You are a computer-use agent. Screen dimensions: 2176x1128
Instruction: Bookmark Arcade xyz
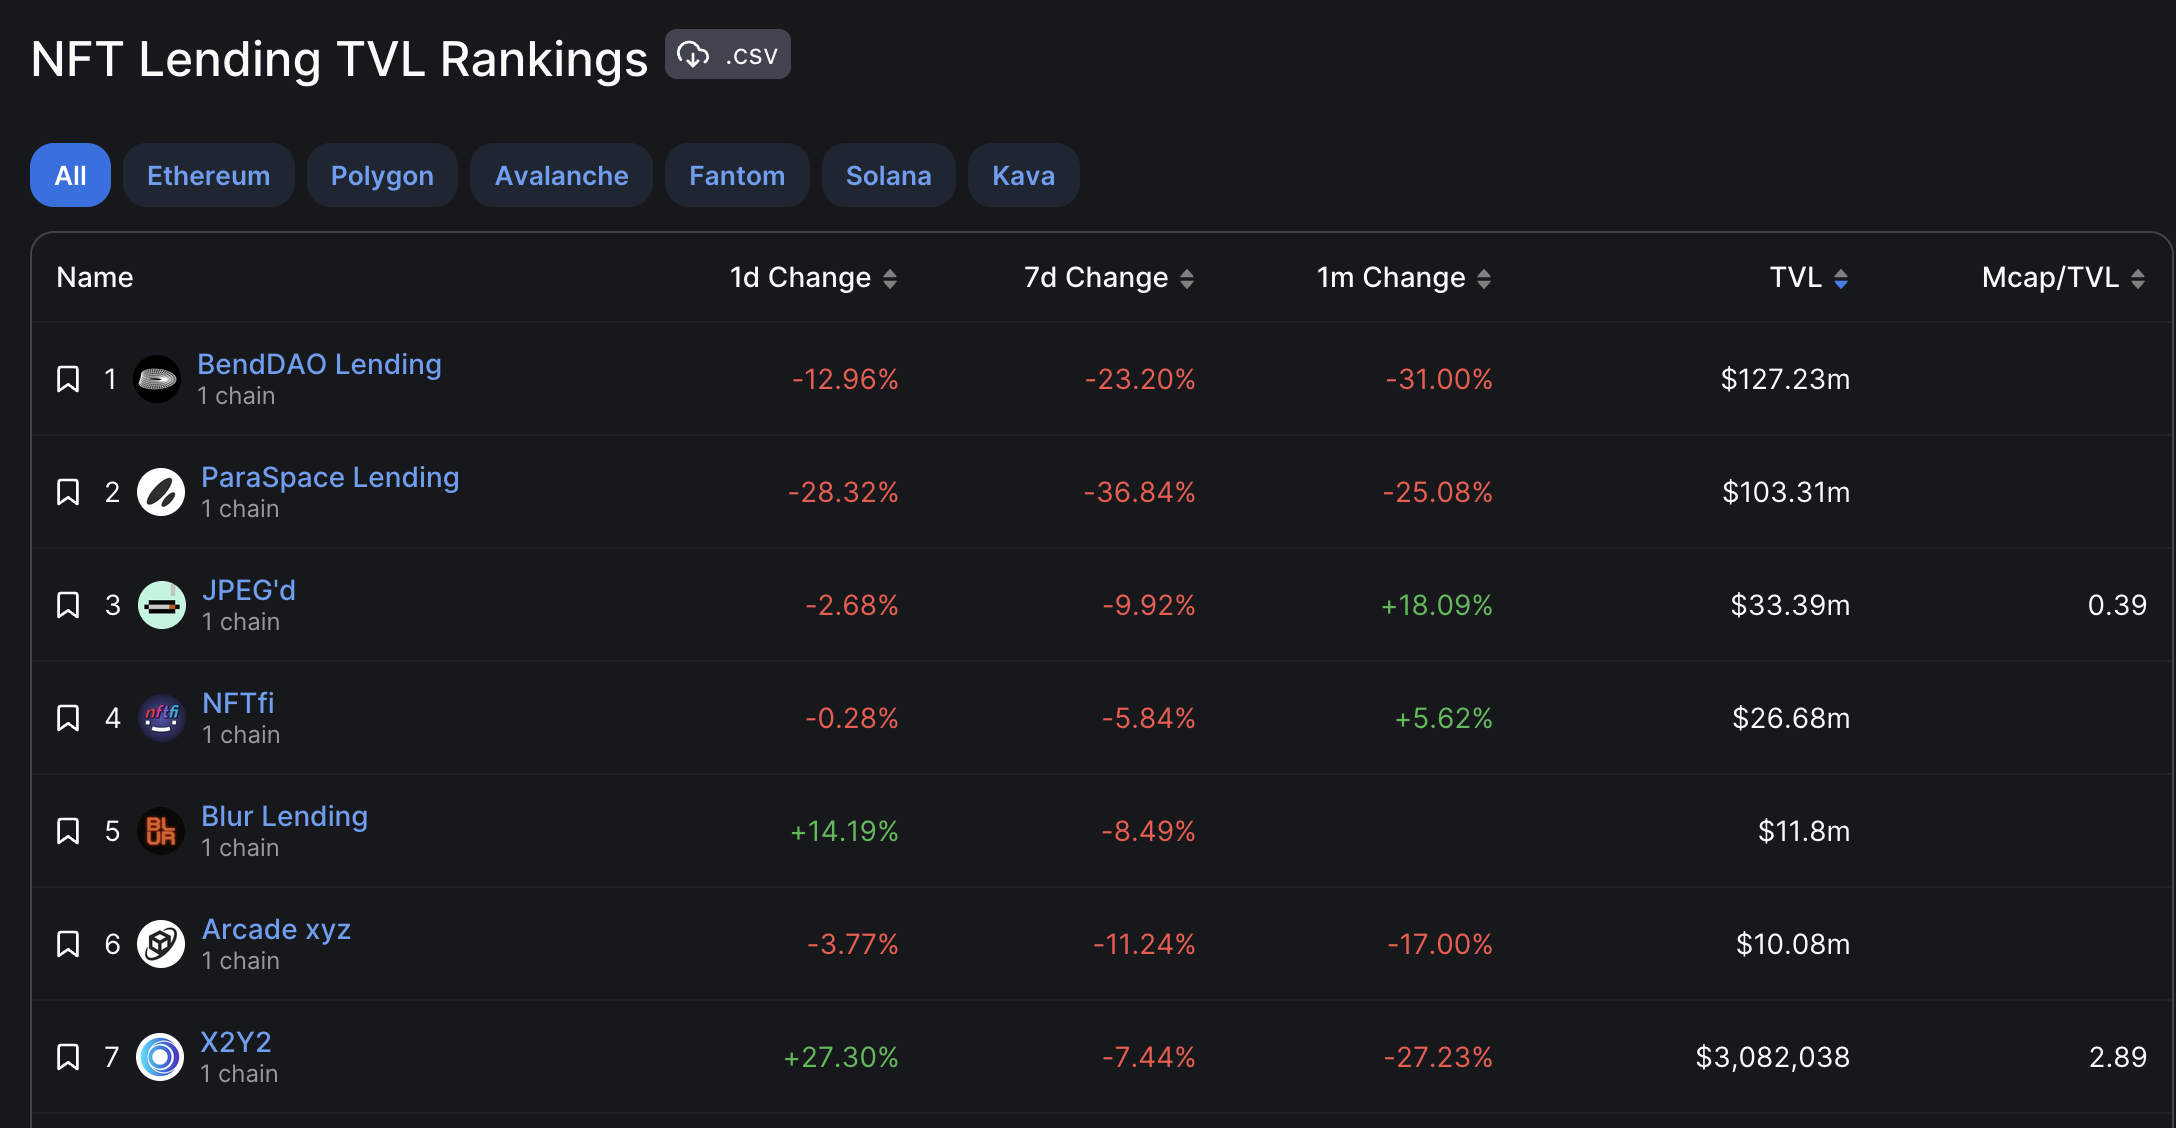pyautogui.click(x=68, y=944)
